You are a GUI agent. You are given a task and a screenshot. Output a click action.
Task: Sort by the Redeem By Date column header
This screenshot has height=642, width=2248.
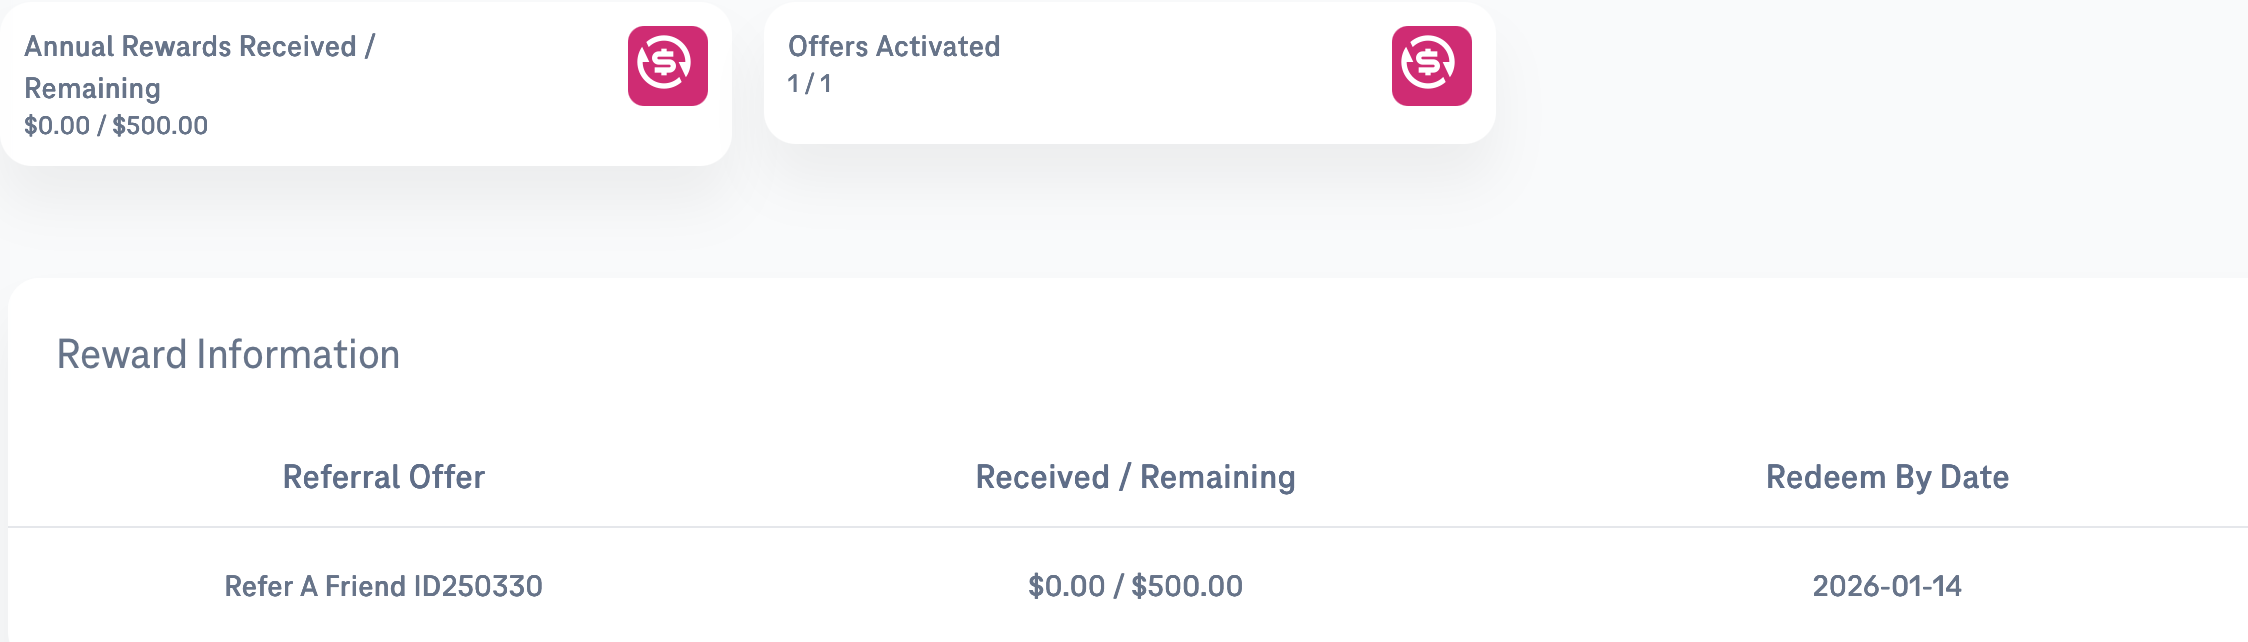[1887, 477]
